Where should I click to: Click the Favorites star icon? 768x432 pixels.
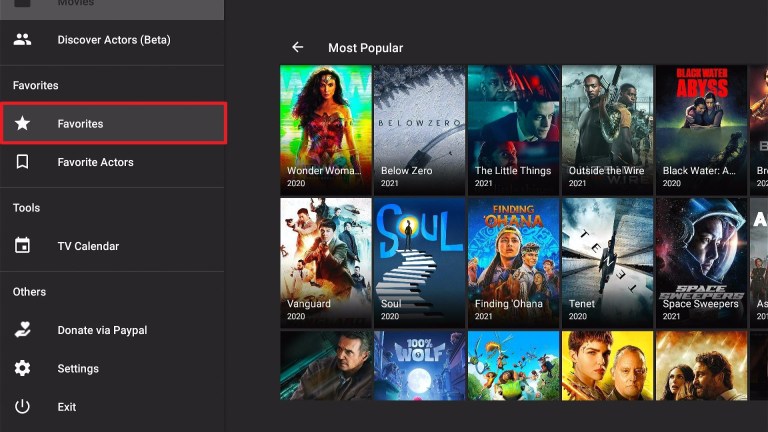[22, 123]
